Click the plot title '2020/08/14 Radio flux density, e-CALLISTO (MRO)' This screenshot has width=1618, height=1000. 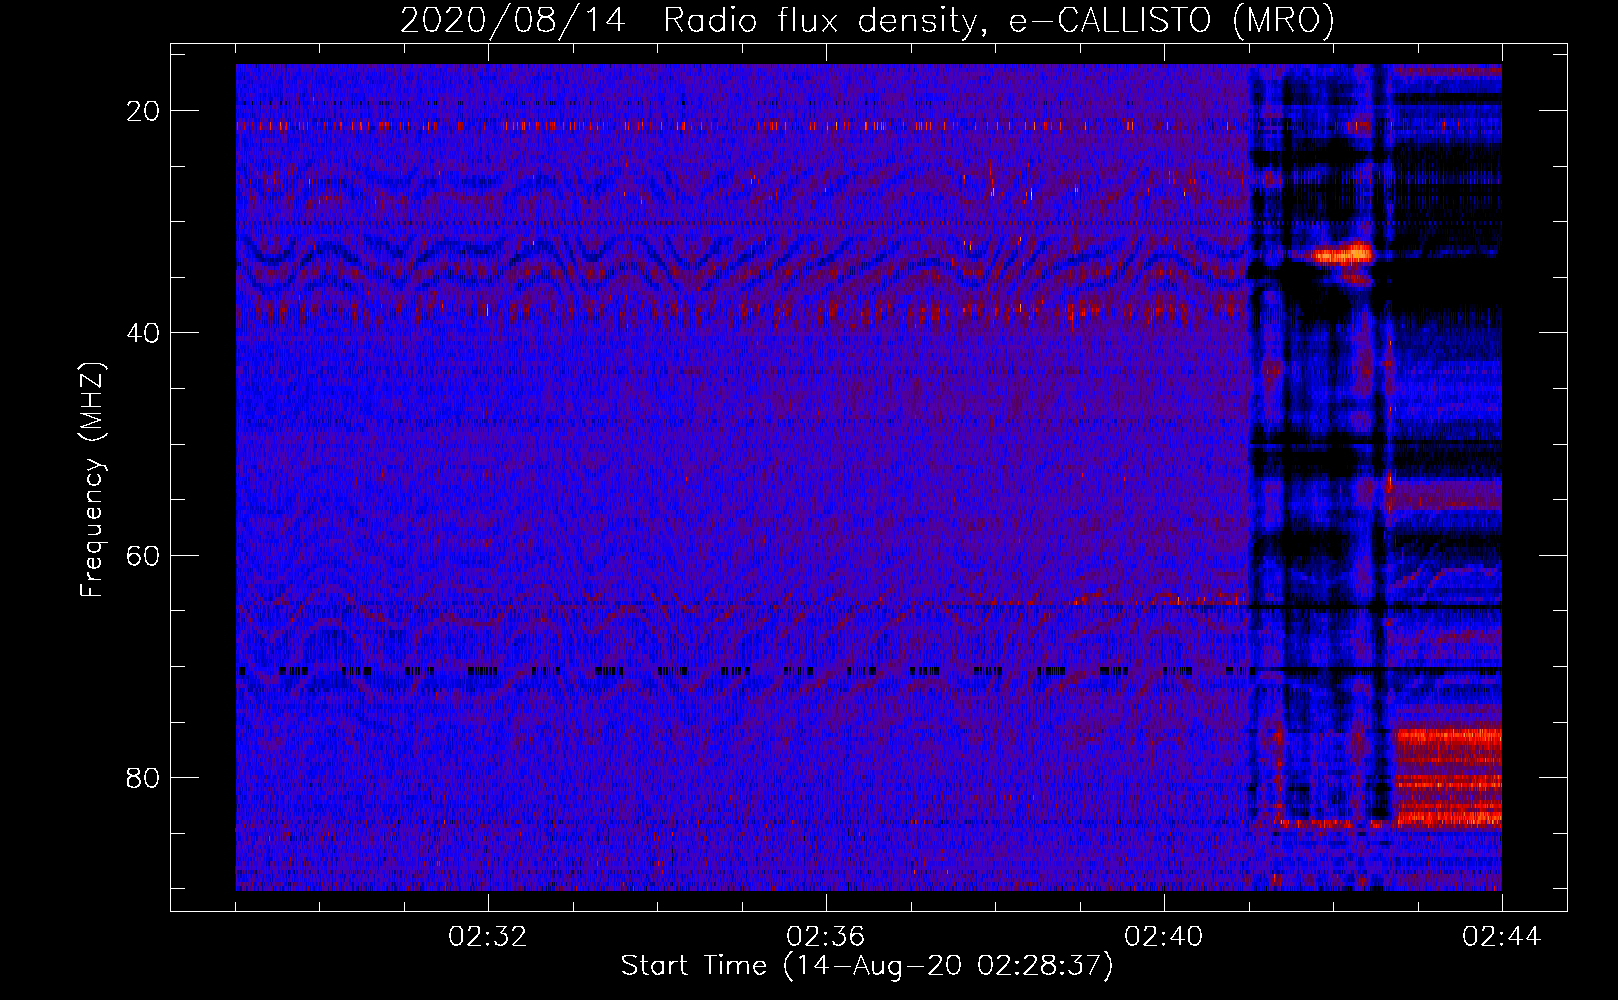pyautogui.click(x=867, y=21)
